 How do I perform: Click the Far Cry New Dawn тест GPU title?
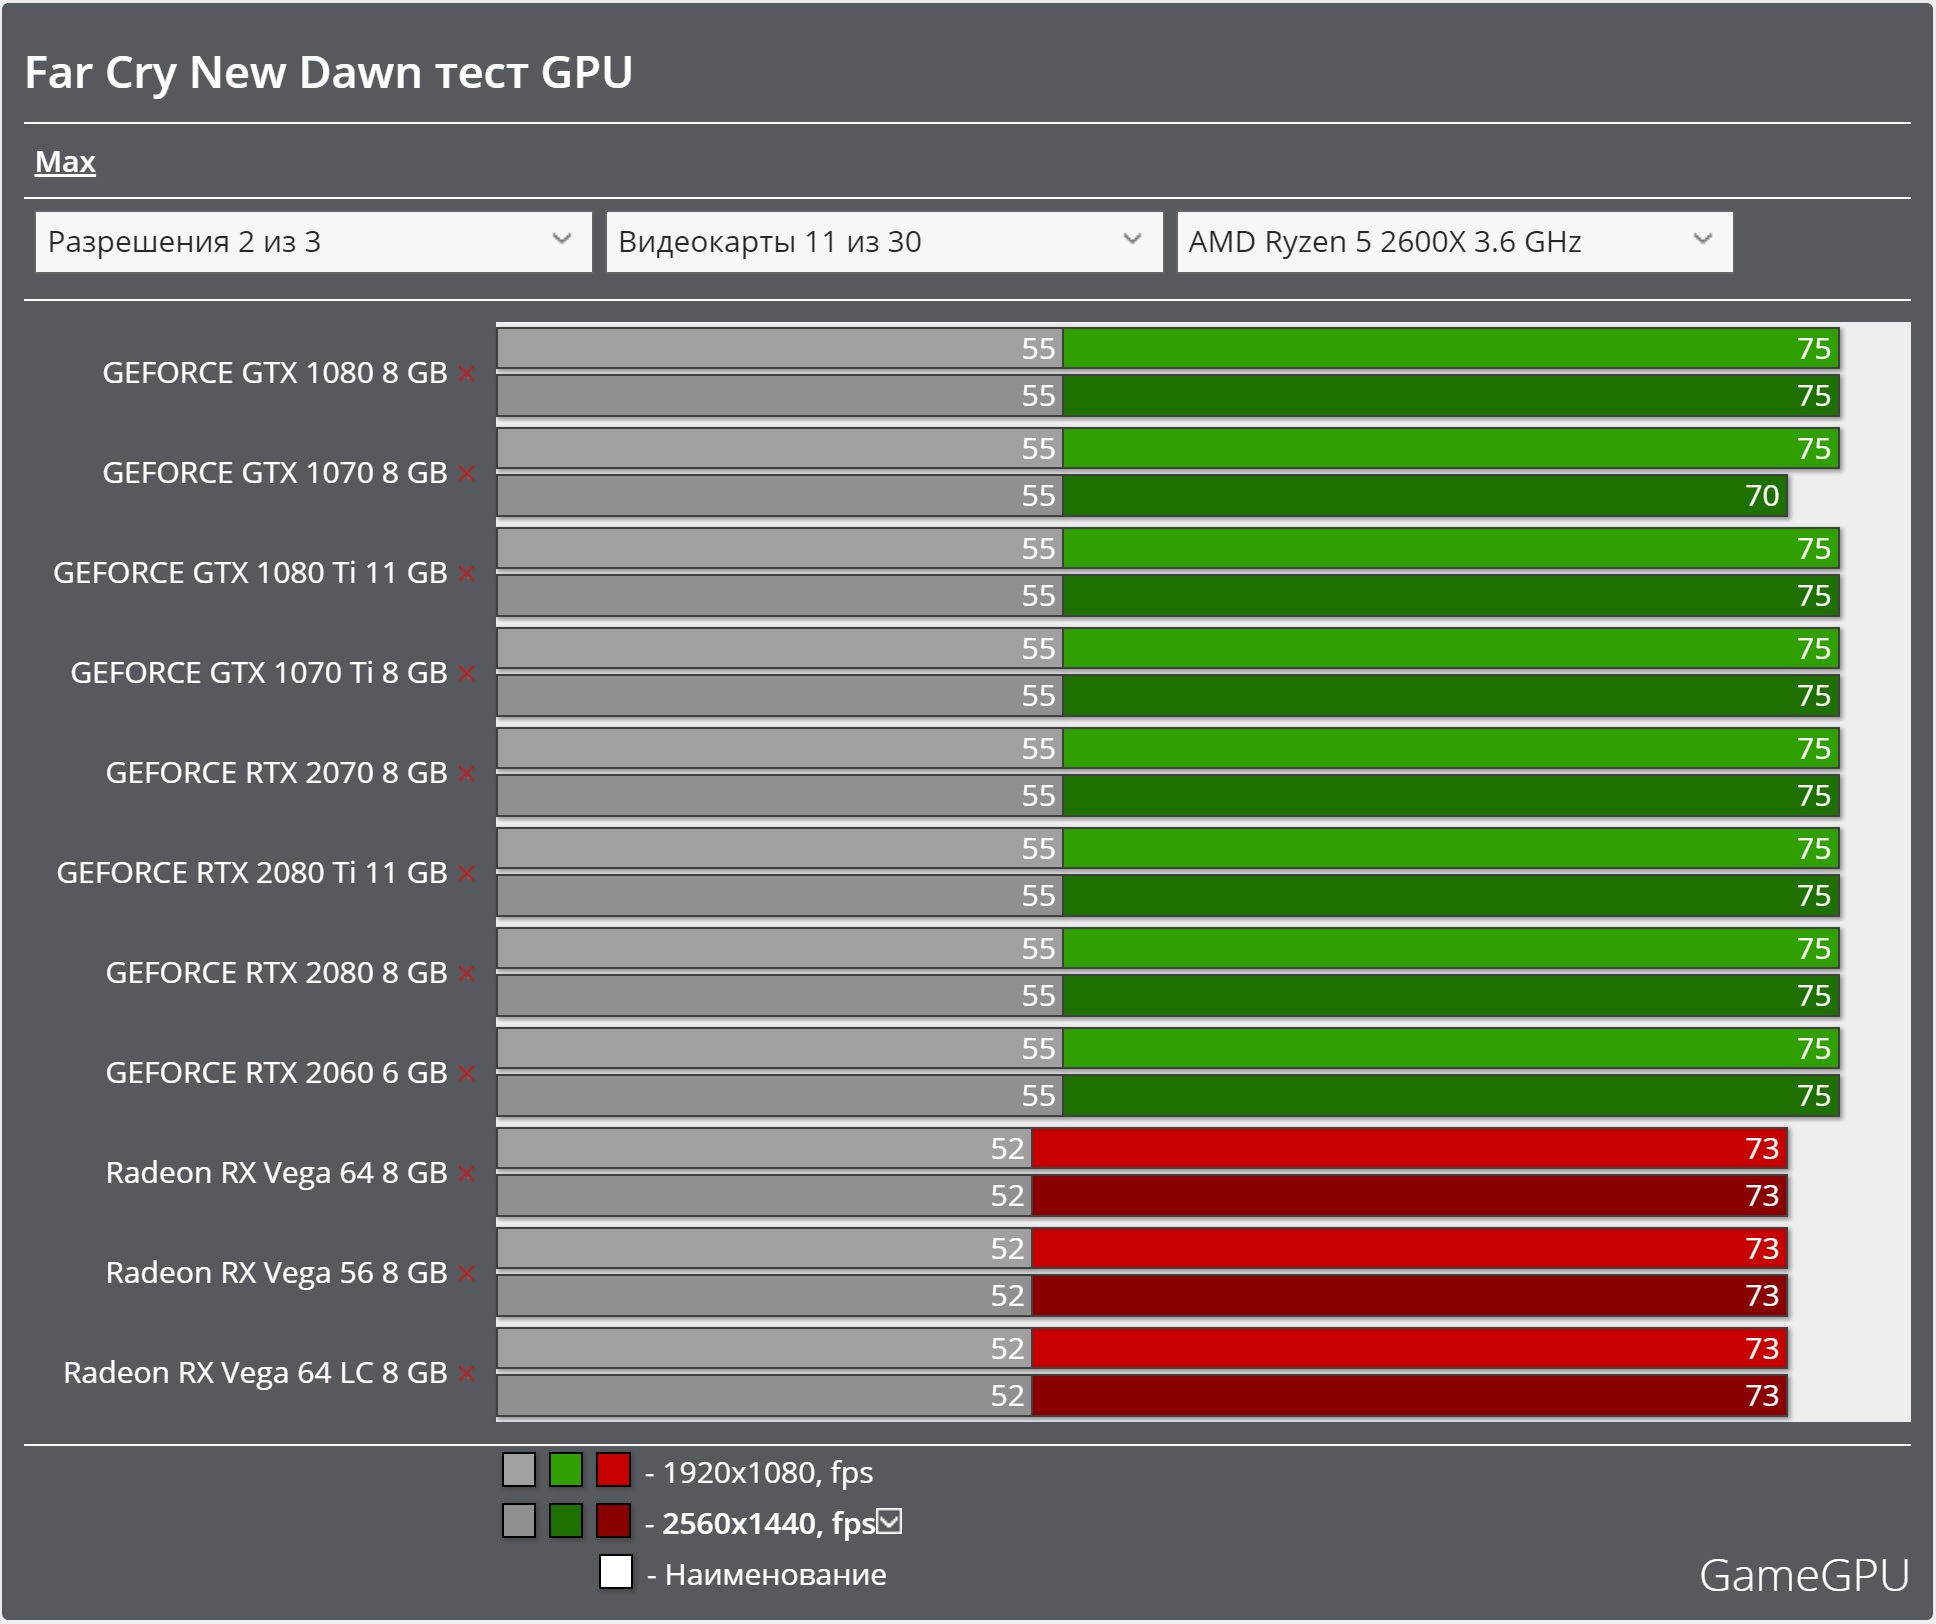329,73
